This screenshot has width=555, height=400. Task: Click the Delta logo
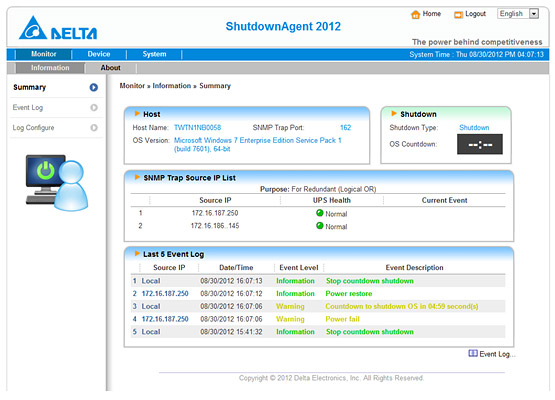point(58,28)
